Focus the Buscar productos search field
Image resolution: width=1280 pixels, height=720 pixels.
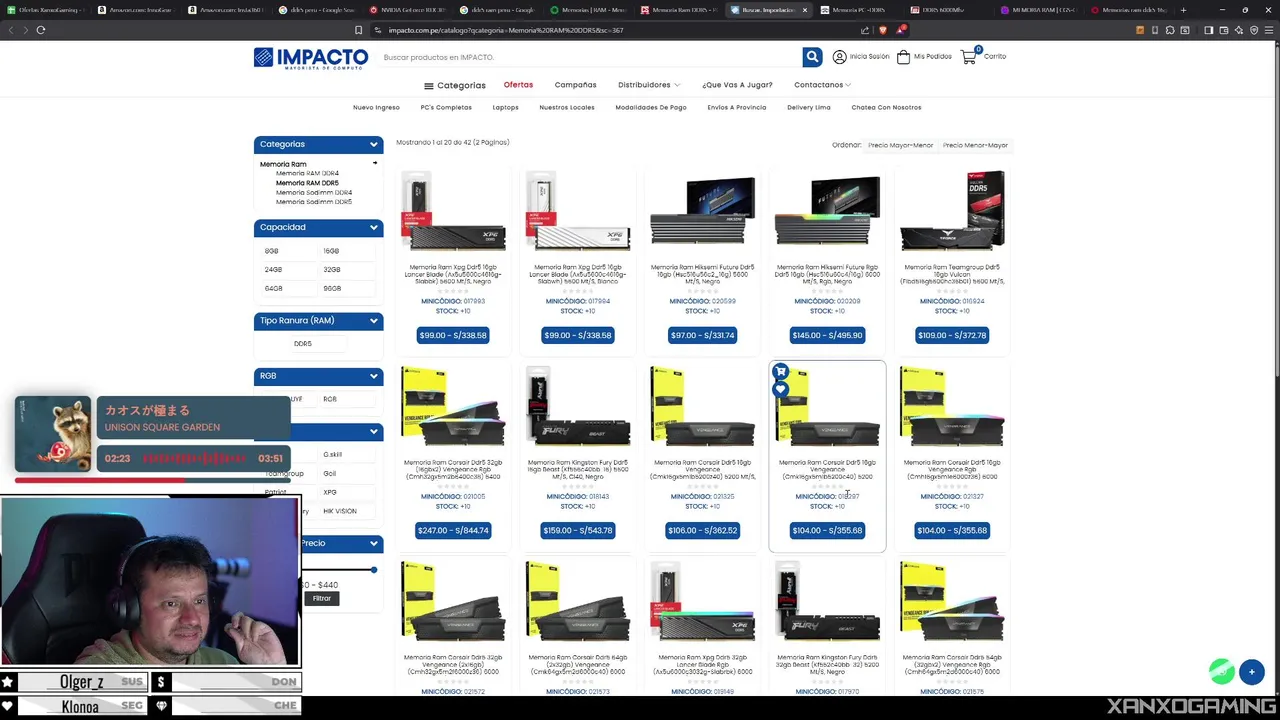[590, 57]
